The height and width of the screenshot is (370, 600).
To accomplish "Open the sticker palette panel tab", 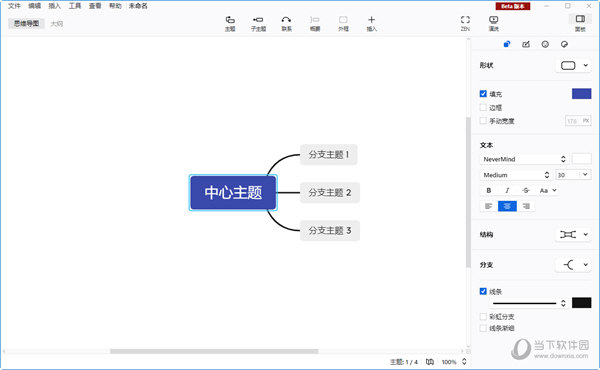I will click(564, 44).
